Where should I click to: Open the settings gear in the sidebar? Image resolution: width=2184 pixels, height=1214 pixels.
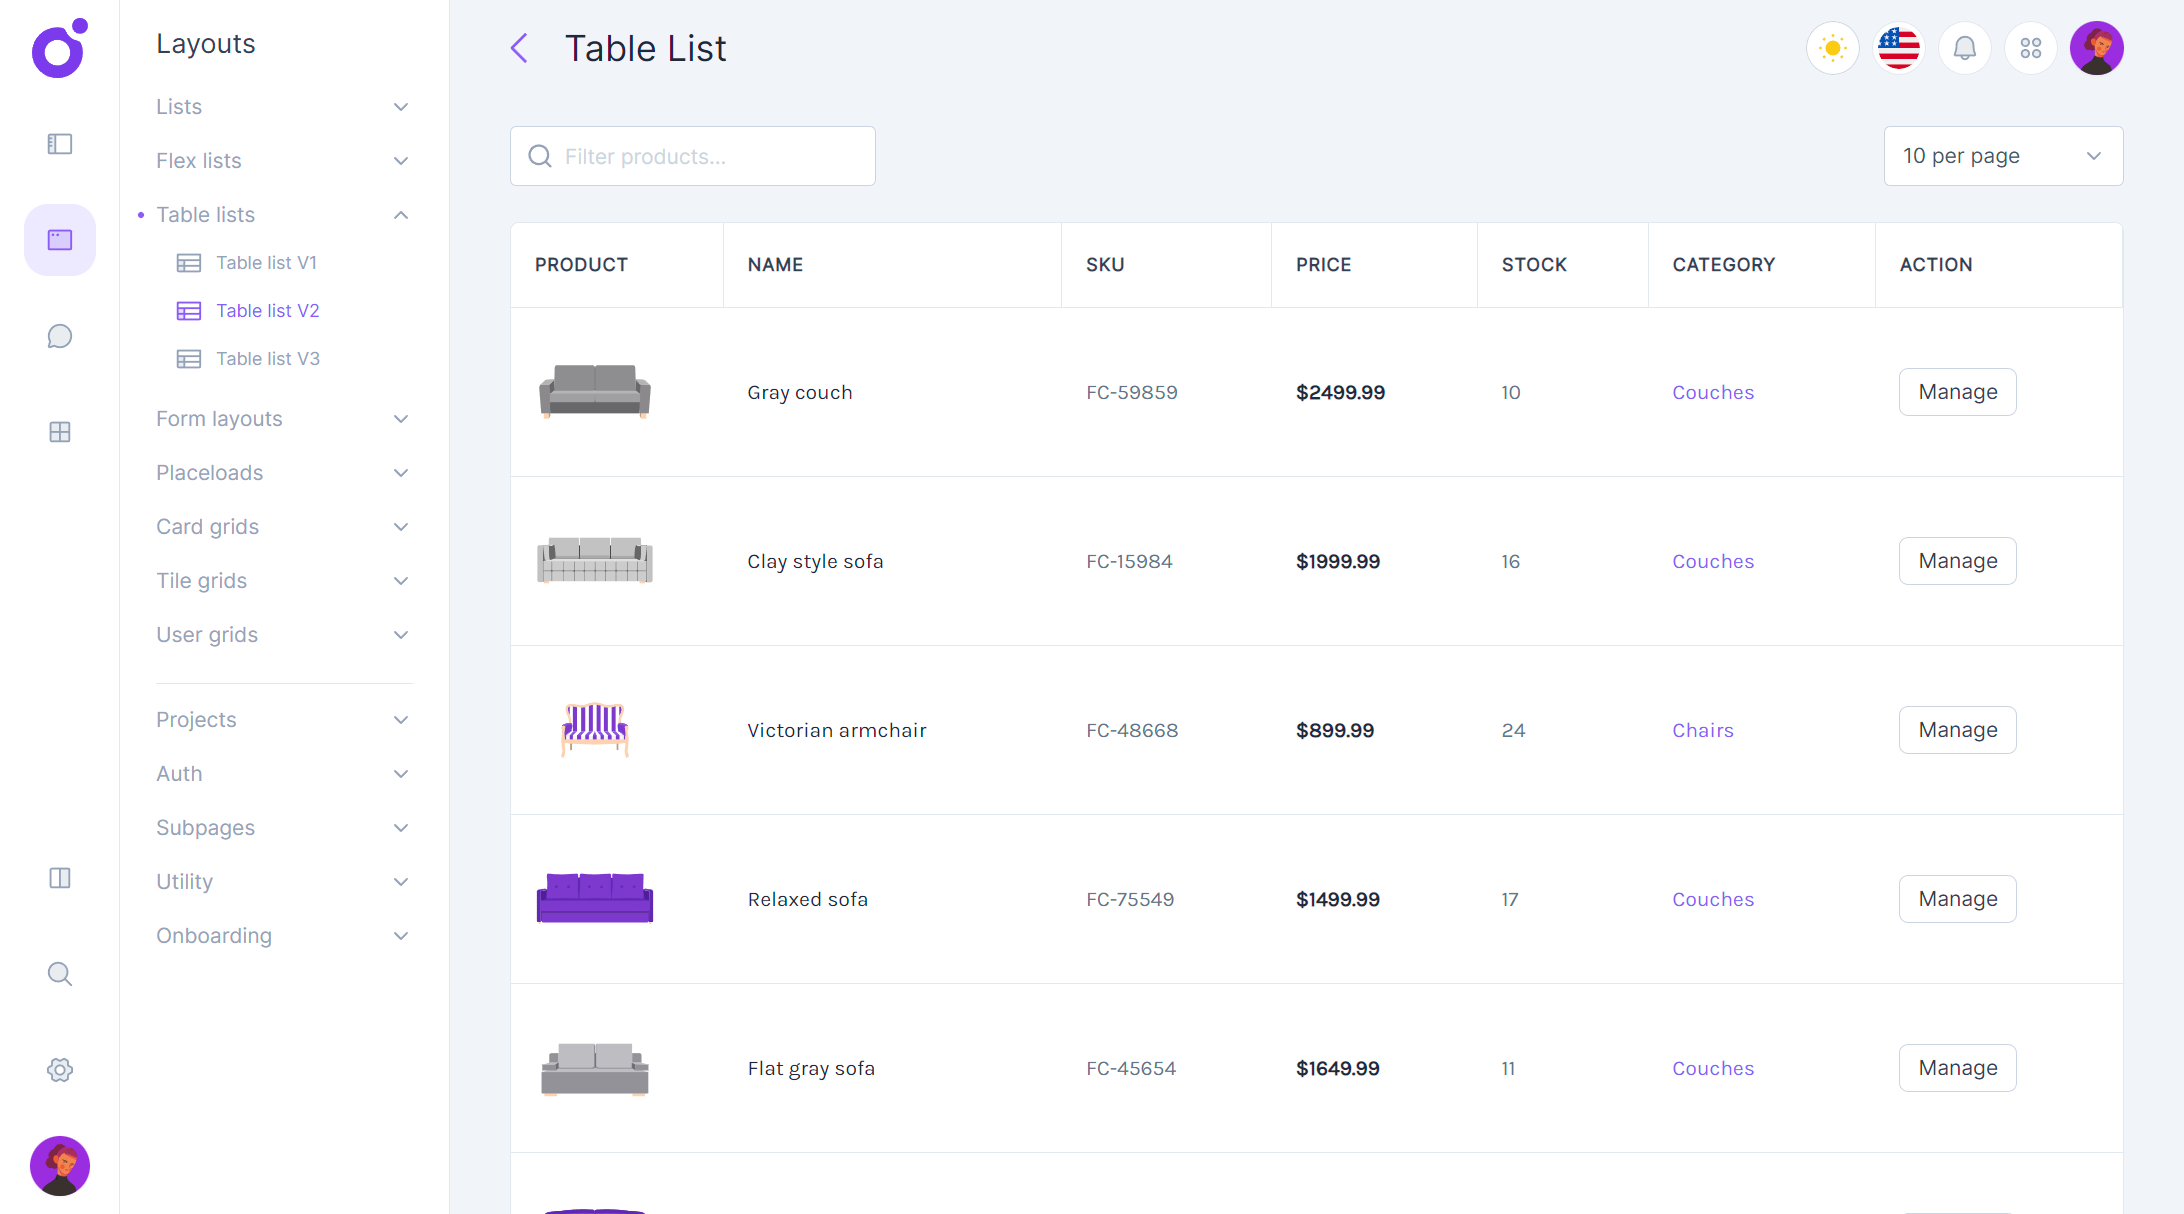(59, 1069)
